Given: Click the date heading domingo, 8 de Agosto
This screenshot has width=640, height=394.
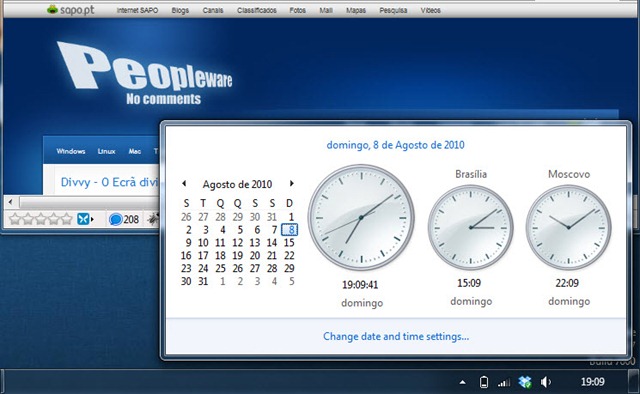Looking at the screenshot, I should point(395,145).
